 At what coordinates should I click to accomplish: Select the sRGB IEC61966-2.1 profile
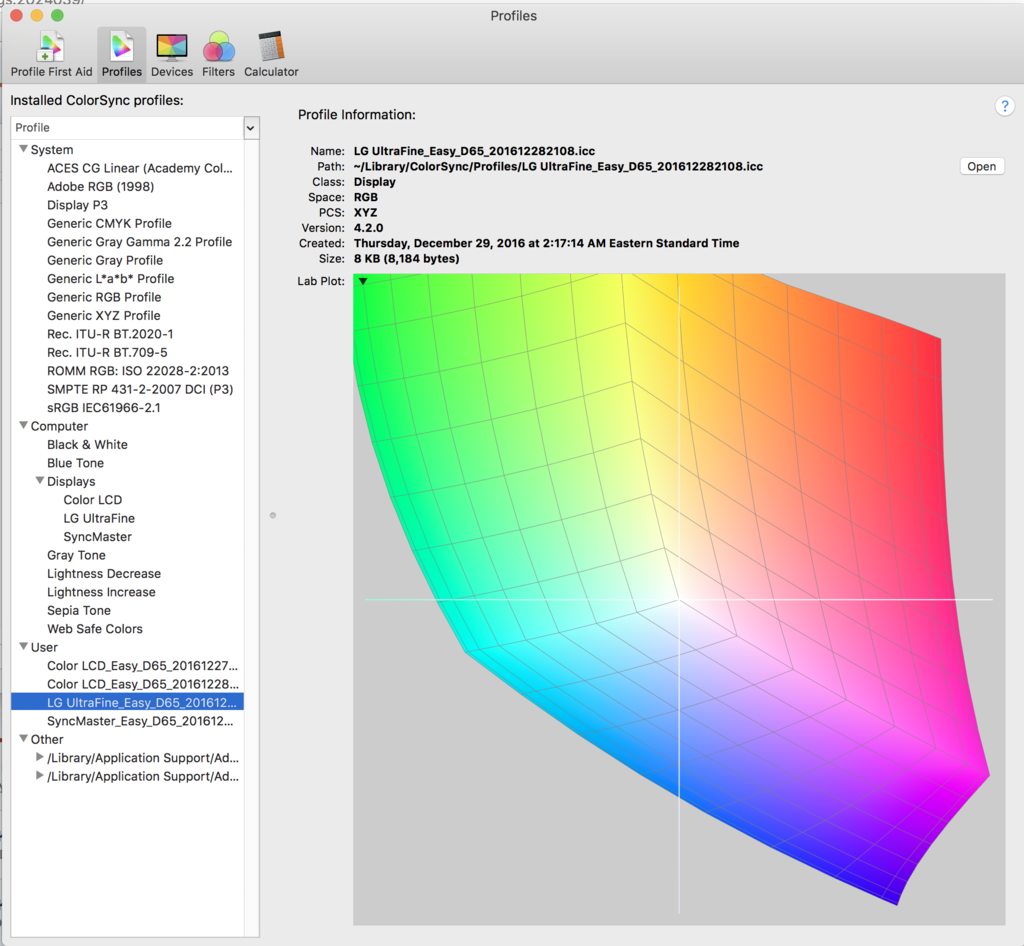click(x=104, y=408)
